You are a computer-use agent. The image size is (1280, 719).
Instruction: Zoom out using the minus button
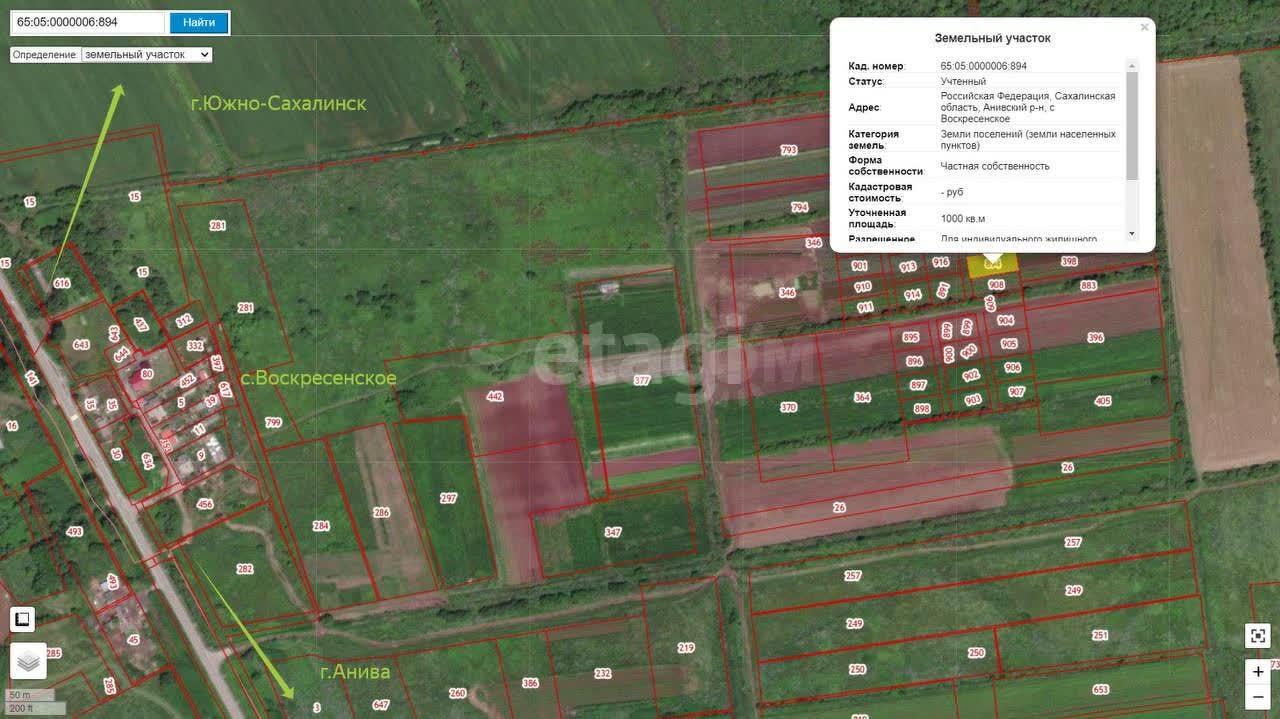coord(1257,697)
